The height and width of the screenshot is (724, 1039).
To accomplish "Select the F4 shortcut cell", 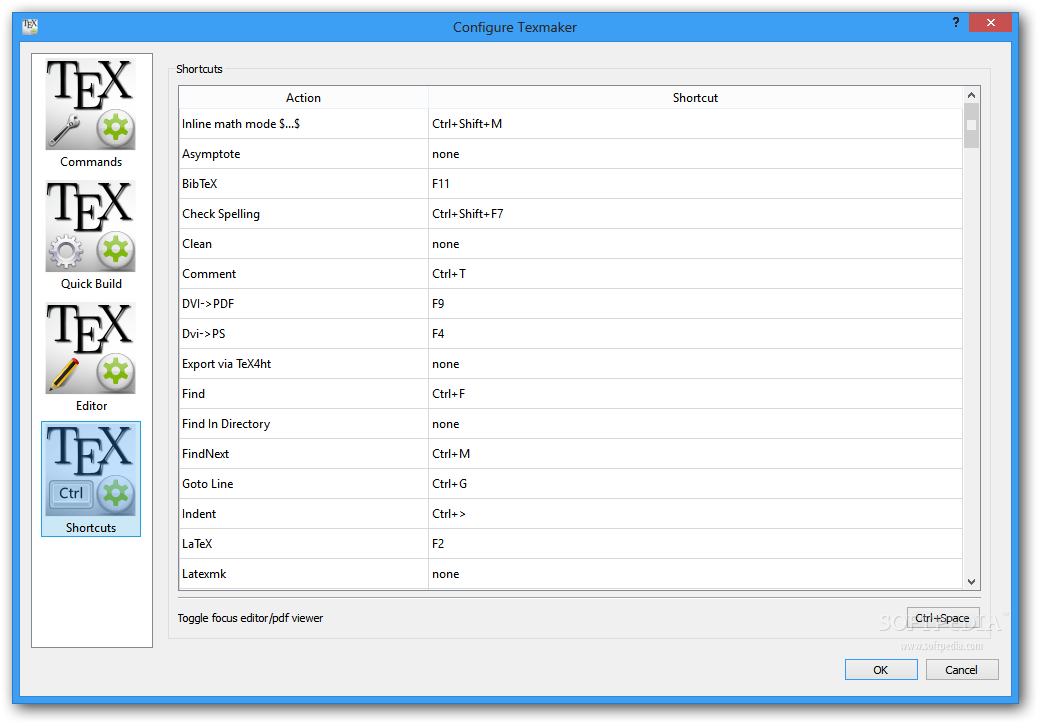I will coord(695,334).
